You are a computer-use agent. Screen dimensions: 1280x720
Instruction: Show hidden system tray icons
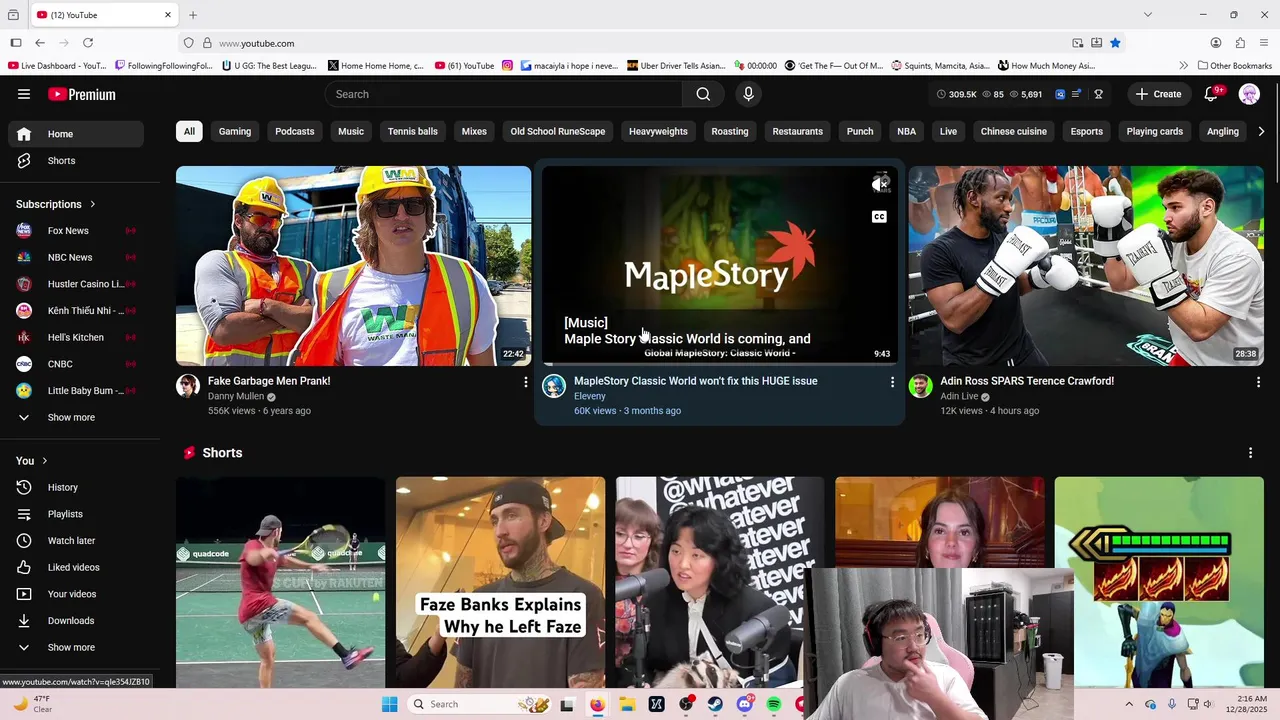tap(1129, 704)
